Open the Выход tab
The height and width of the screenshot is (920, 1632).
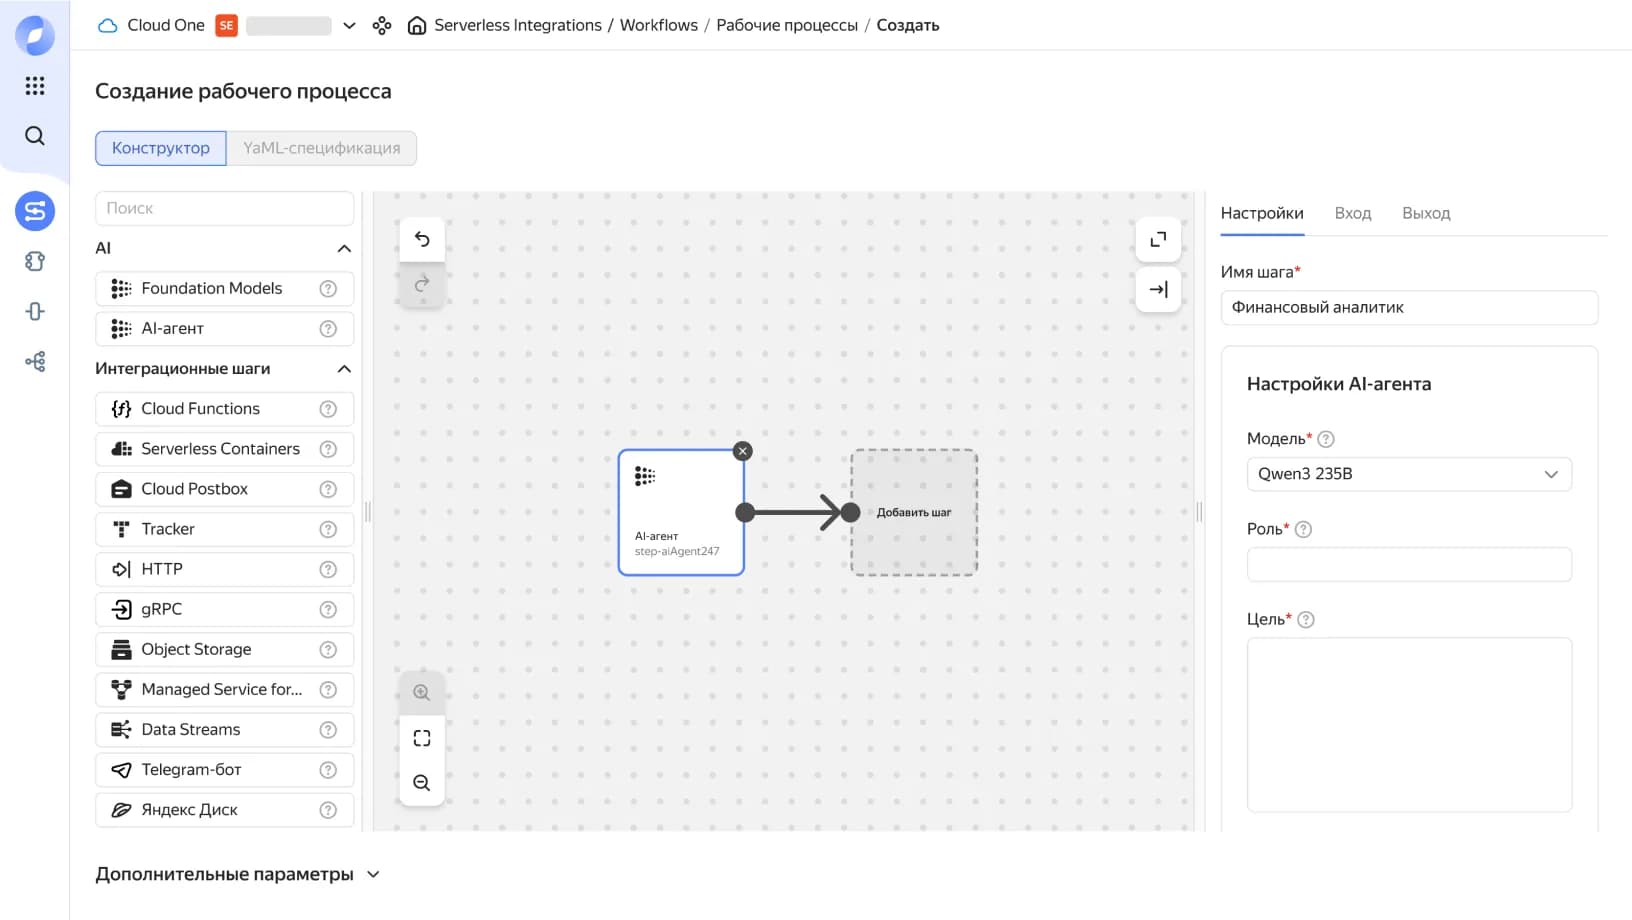click(x=1426, y=213)
